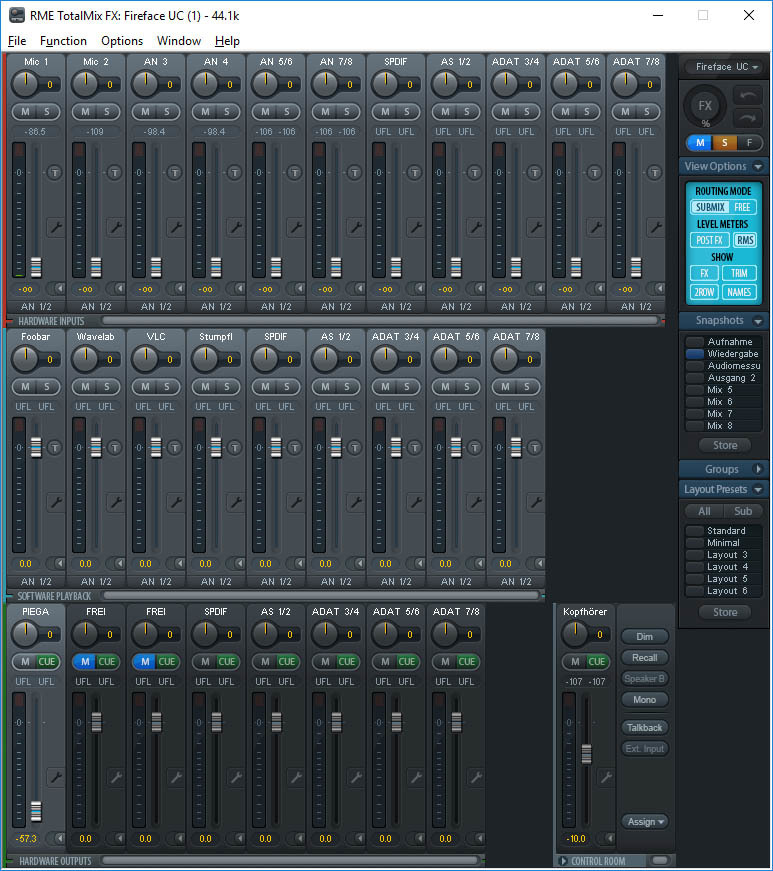Click the round FX % knob

point(705,106)
